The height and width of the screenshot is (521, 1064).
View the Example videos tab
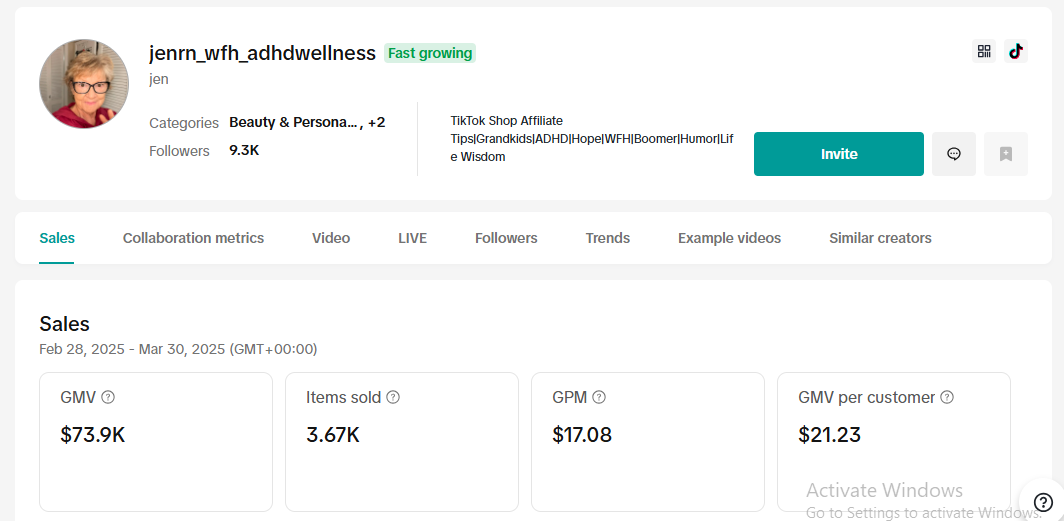(x=729, y=238)
